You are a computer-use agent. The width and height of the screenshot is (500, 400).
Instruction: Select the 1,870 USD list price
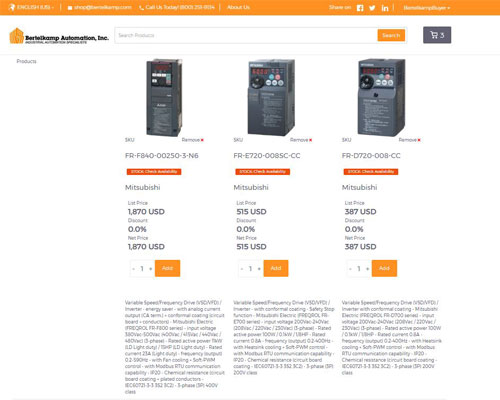tap(146, 212)
